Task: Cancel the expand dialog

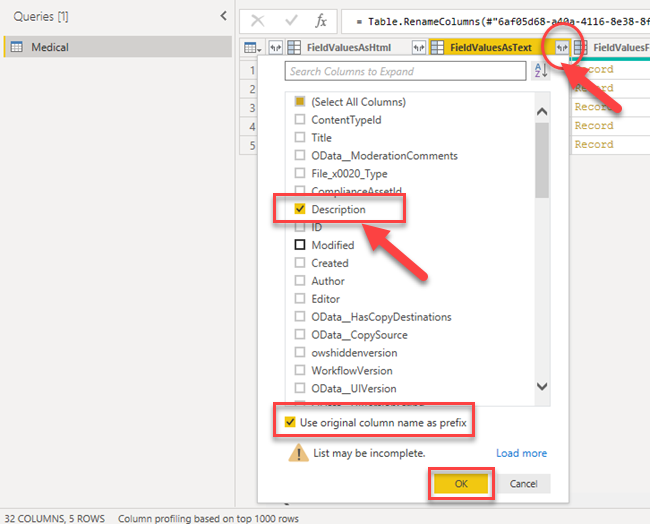Action: (x=523, y=483)
